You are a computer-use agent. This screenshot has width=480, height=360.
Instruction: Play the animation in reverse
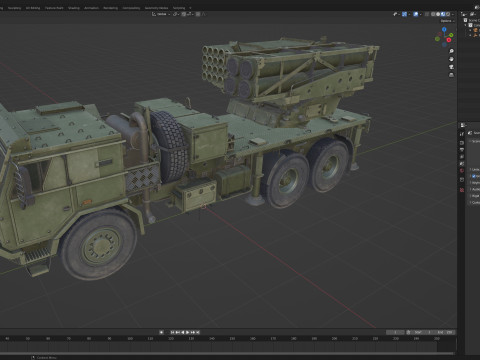click(183, 332)
